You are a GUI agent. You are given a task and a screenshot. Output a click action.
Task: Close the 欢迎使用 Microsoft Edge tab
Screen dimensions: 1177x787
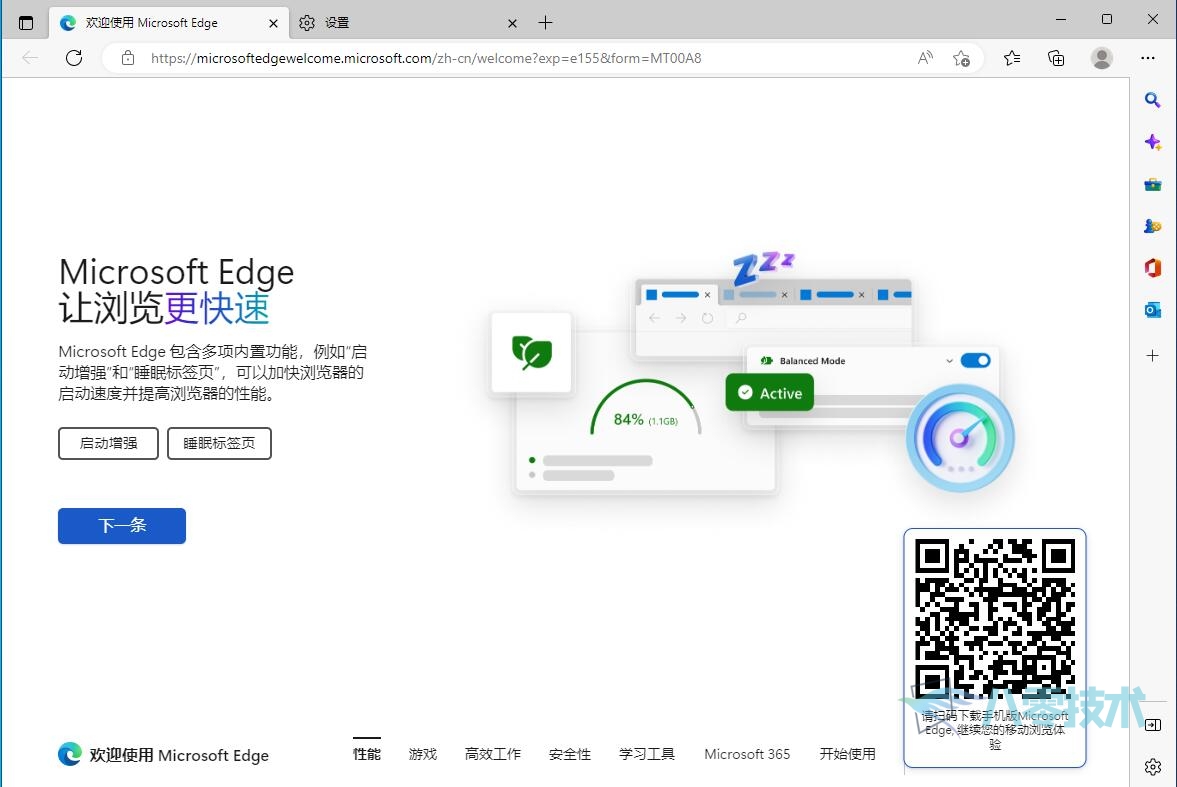[x=273, y=23]
